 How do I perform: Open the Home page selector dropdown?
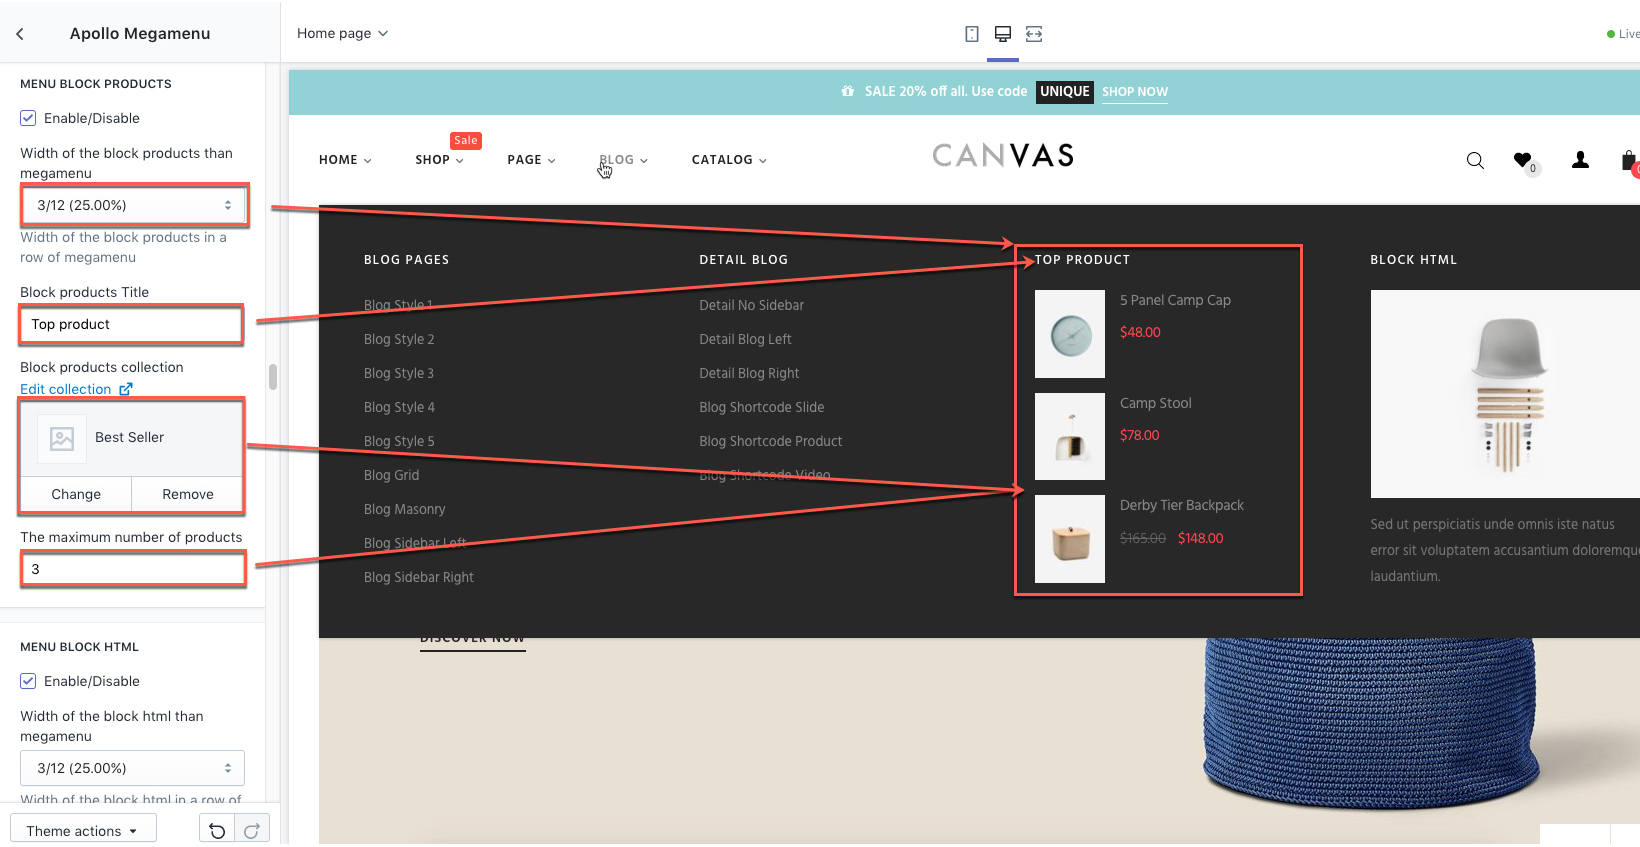pos(342,33)
